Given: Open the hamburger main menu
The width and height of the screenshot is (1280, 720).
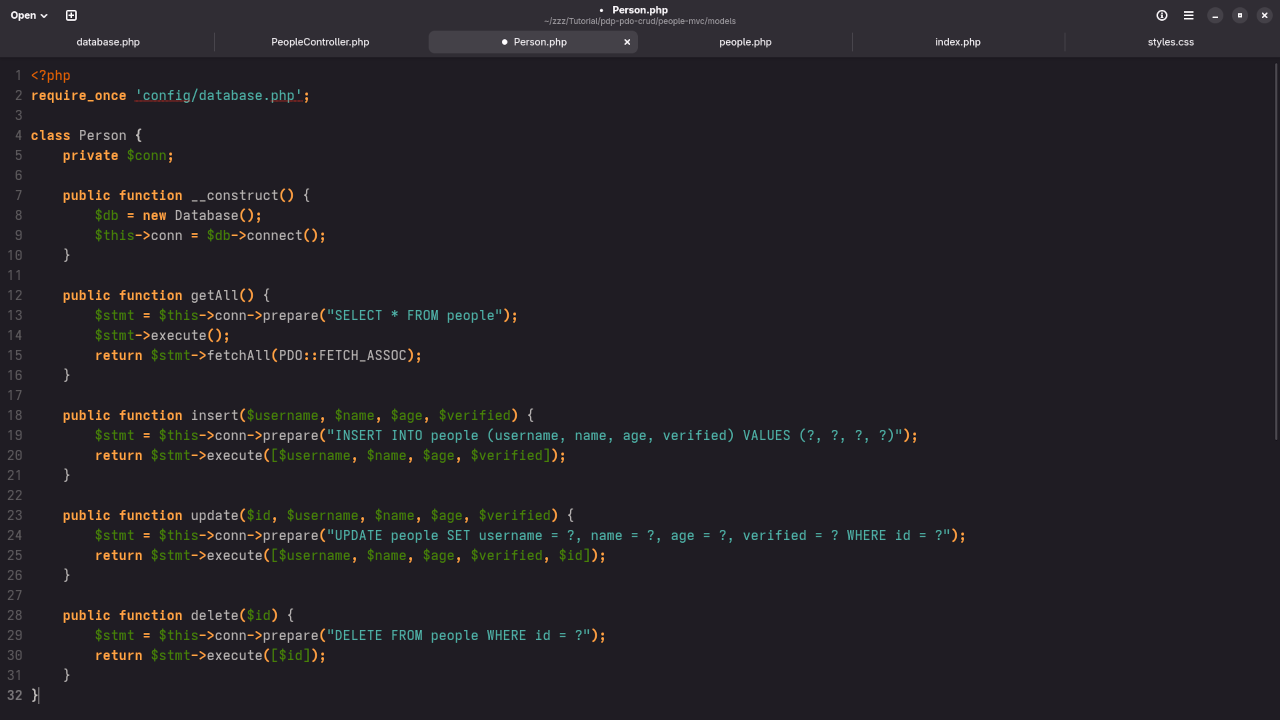Looking at the screenshot, I should pos(1189,15).
